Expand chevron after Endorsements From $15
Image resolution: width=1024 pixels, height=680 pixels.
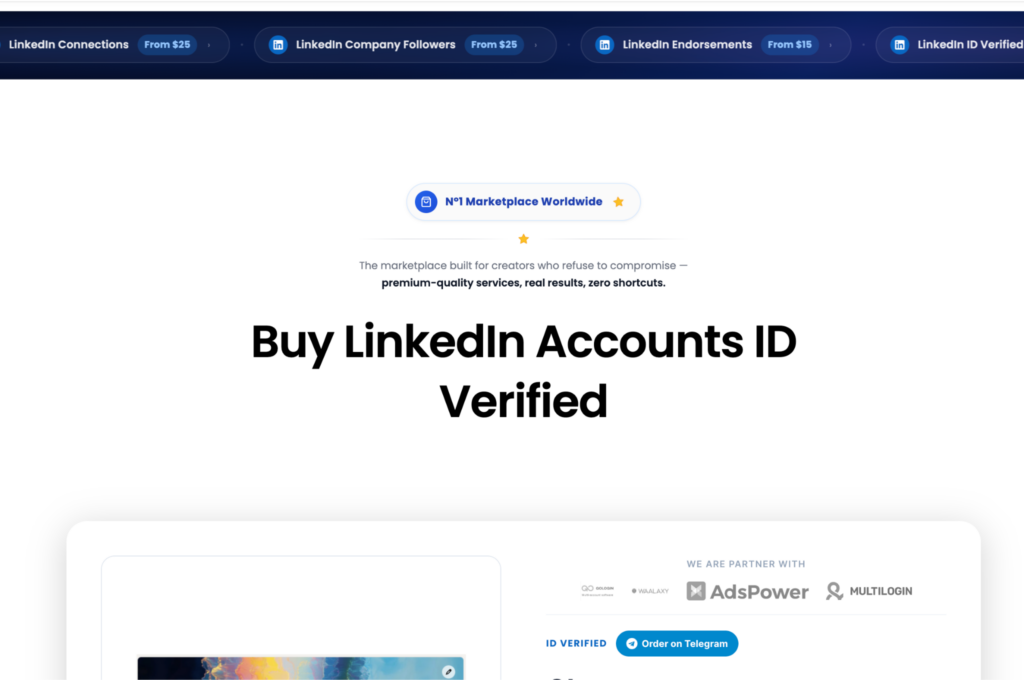(x=830, y=45)
